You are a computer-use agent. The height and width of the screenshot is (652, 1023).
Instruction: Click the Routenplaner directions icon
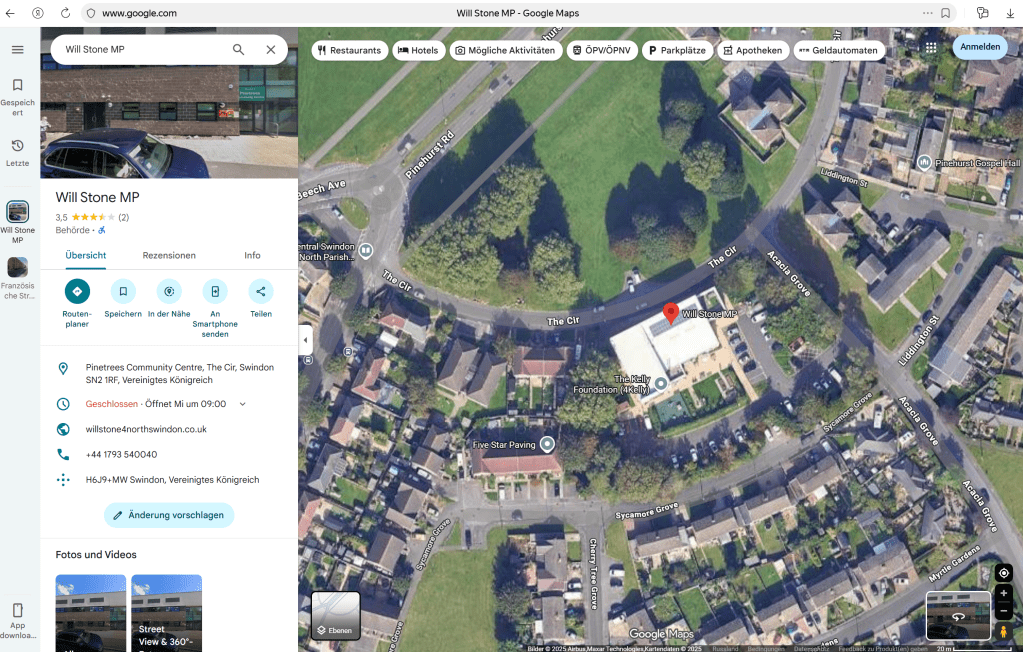(x=77, y=291)
